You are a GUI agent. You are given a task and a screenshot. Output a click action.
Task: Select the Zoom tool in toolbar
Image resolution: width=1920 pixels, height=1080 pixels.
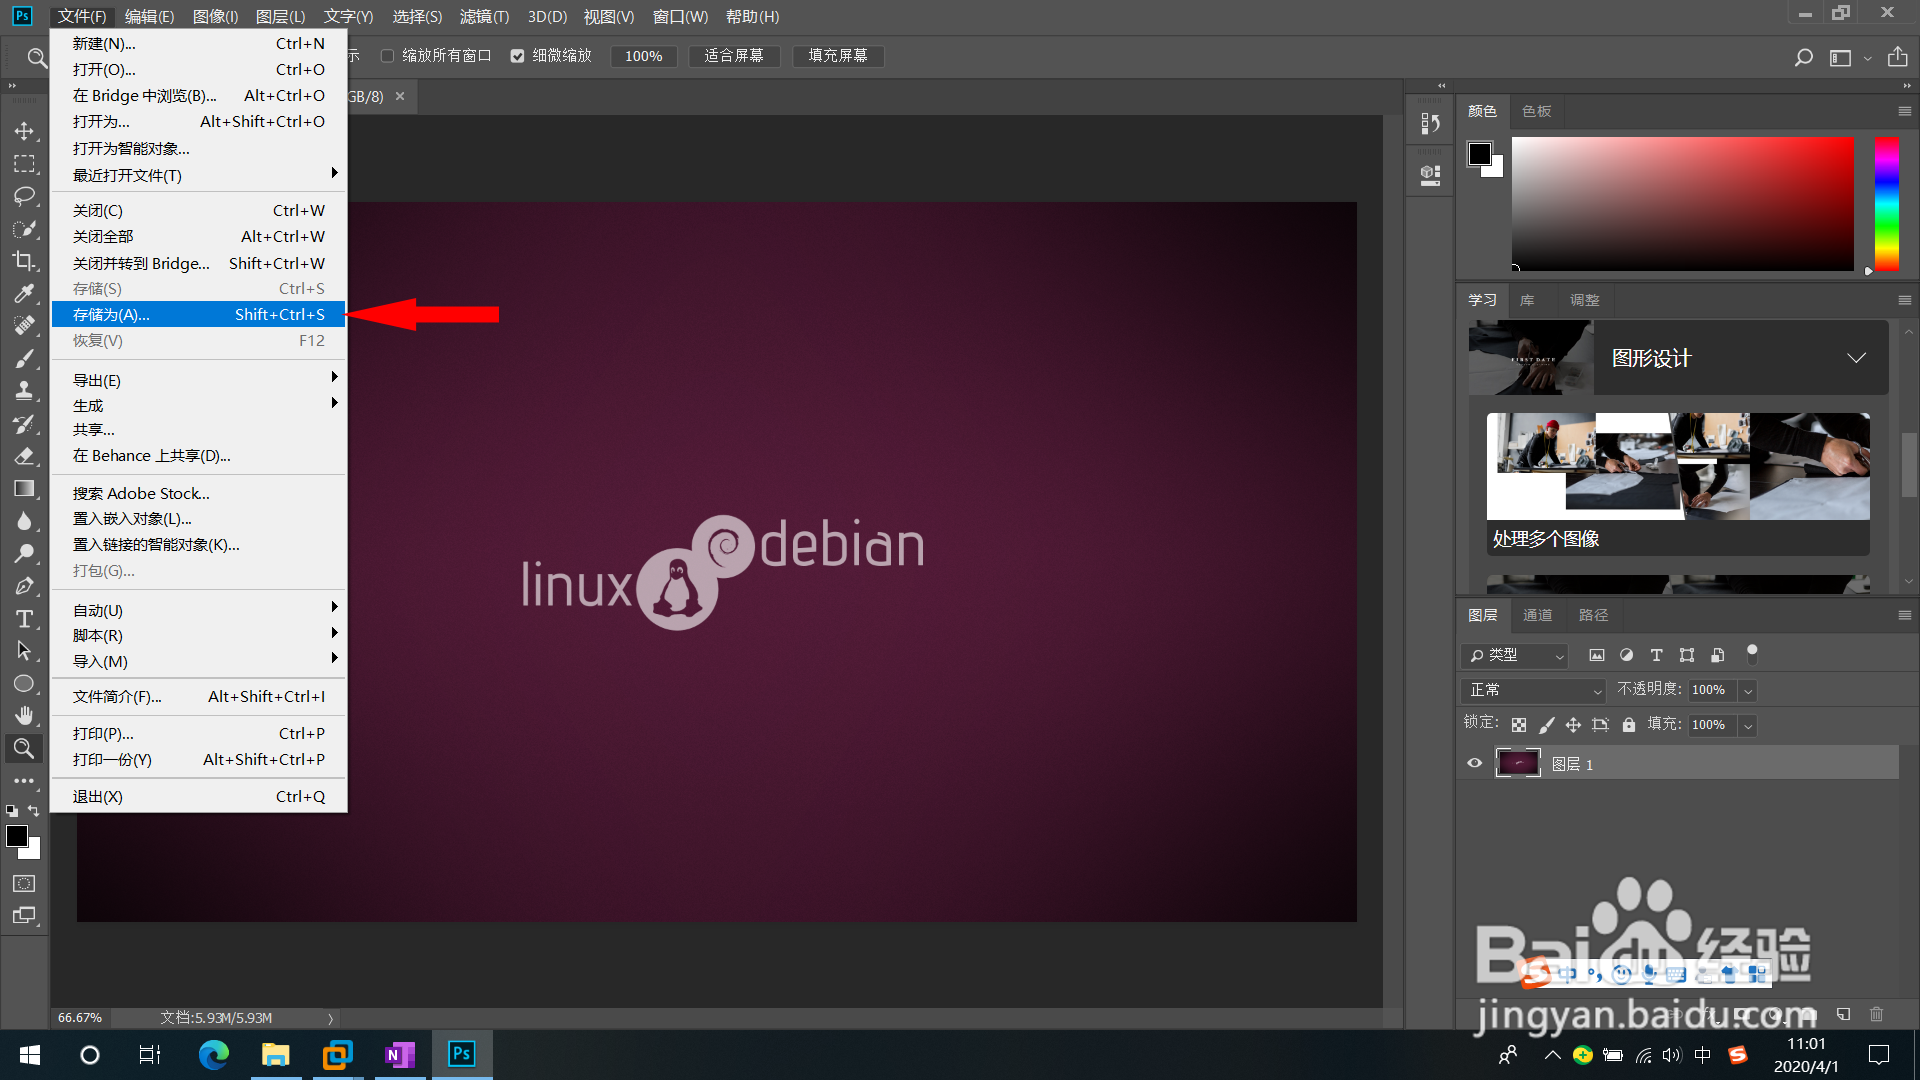point(24,748)
